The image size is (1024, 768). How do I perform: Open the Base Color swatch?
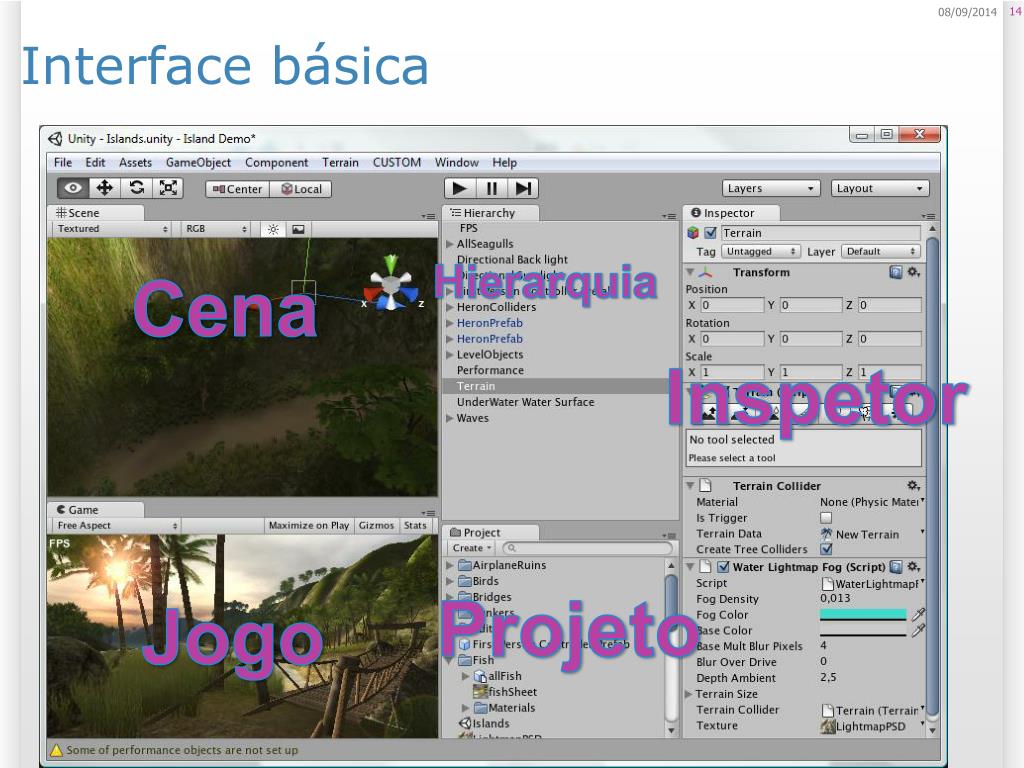(863, 630)
